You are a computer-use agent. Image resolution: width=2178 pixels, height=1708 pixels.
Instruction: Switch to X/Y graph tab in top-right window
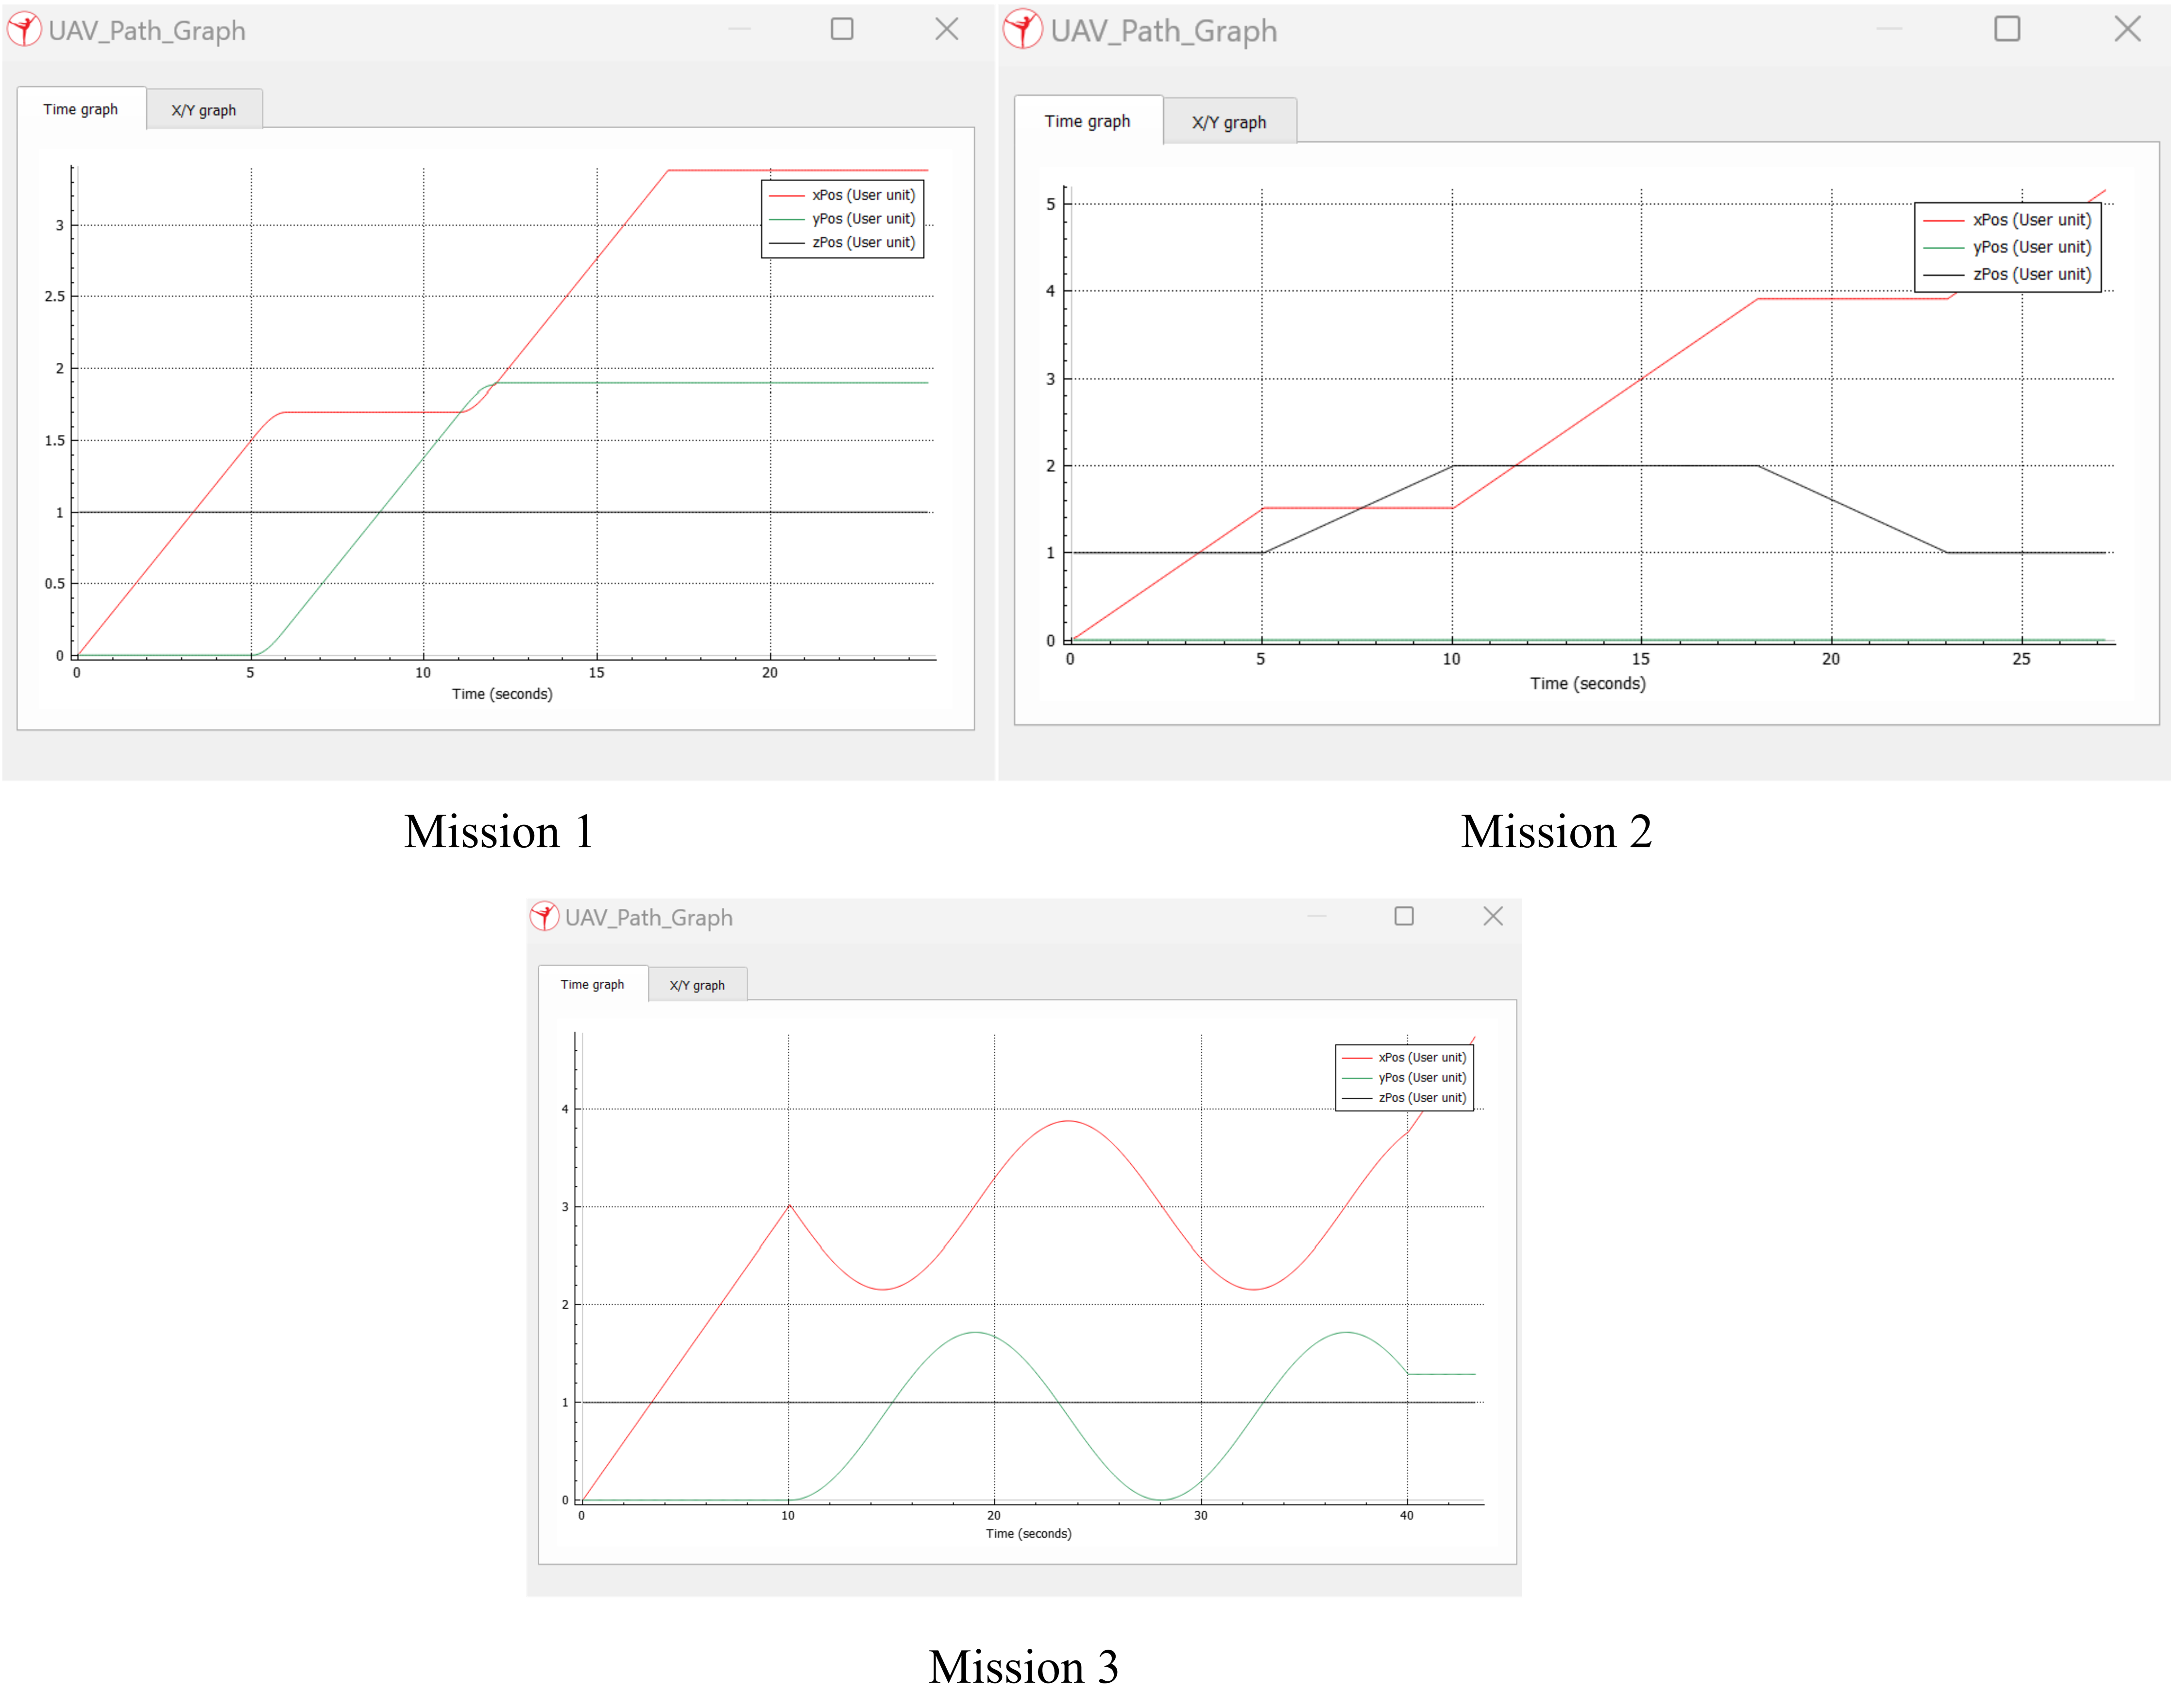pos(1229,122)
